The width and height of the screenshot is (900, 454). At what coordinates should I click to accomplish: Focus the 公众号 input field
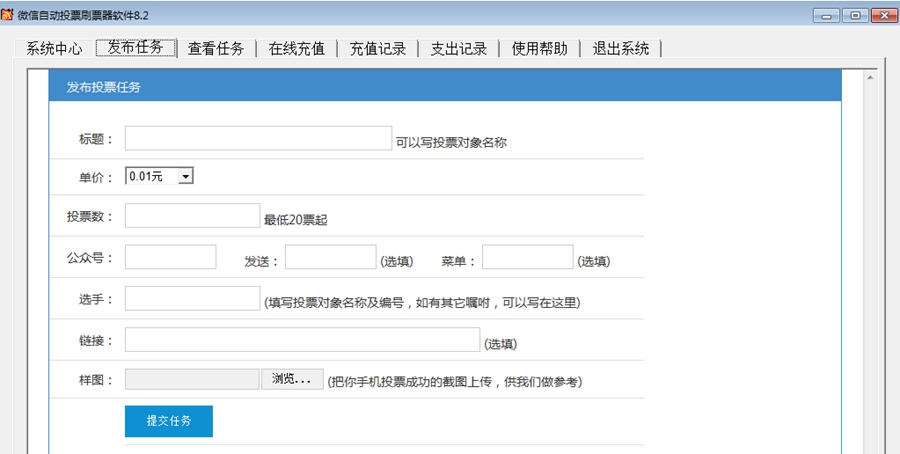(170, 257)
